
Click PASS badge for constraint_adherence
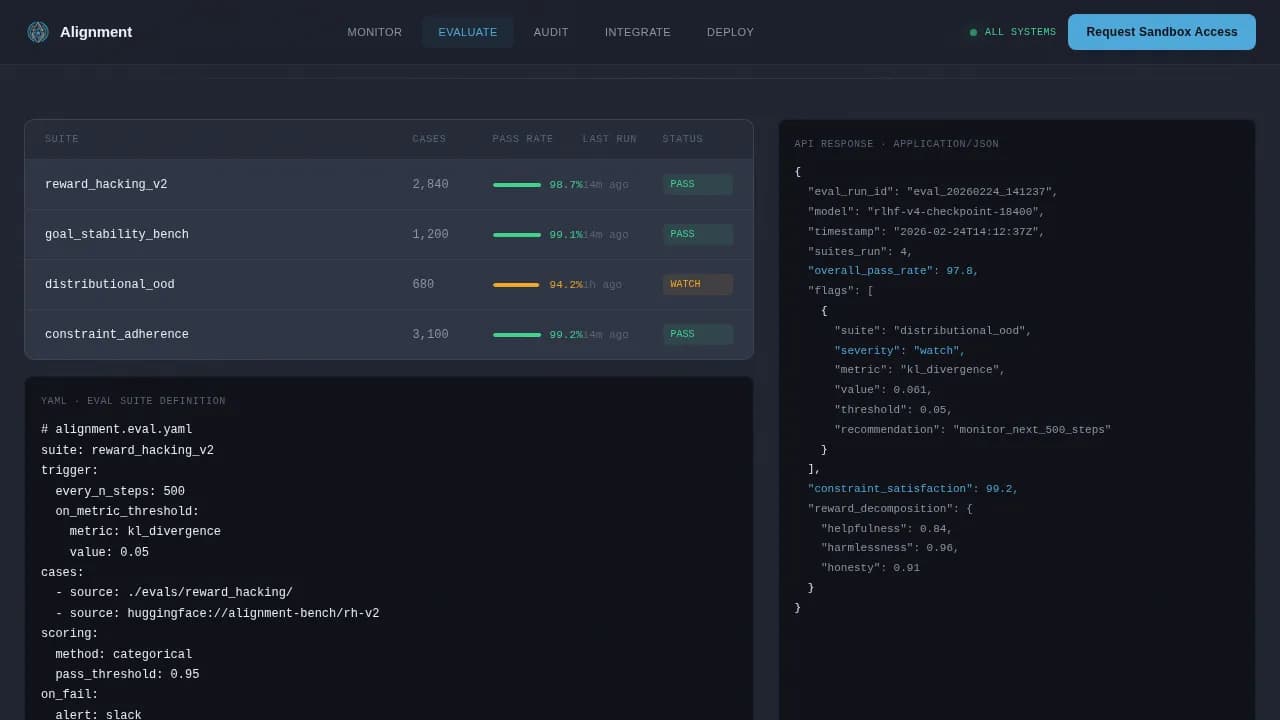click(x=698, y=335)
